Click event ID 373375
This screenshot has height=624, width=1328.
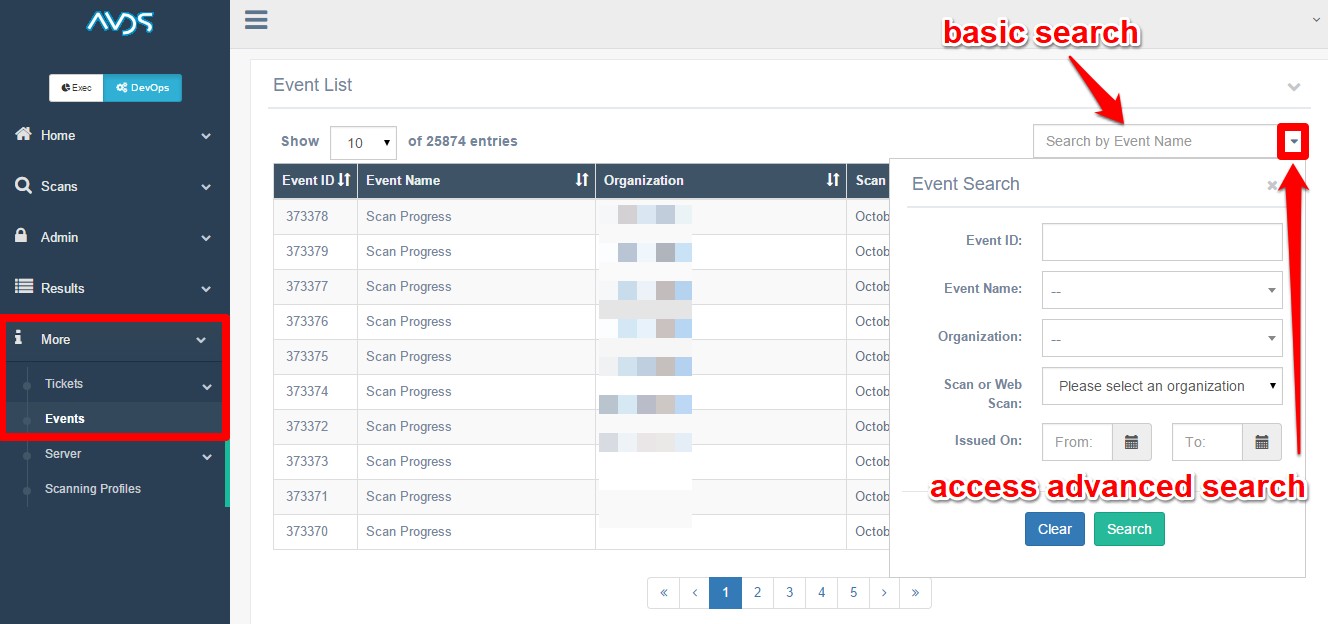[307, 356]
